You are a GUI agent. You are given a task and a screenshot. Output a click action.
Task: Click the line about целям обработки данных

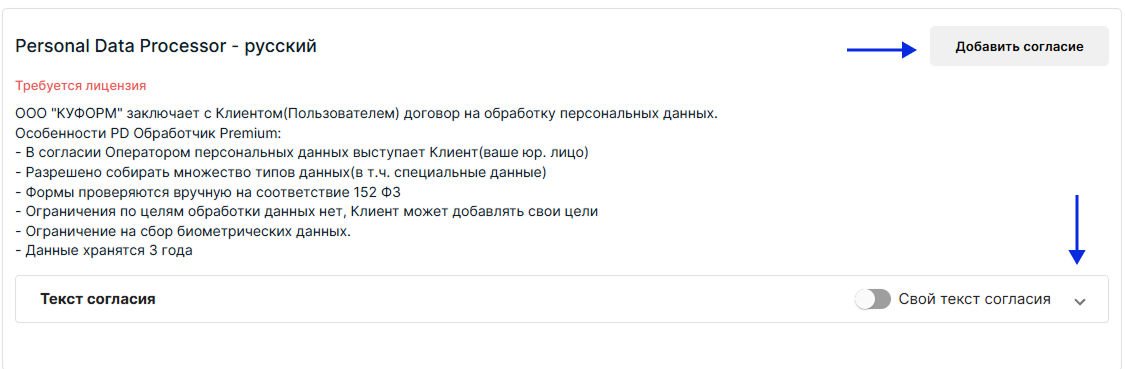click(306, 212)
